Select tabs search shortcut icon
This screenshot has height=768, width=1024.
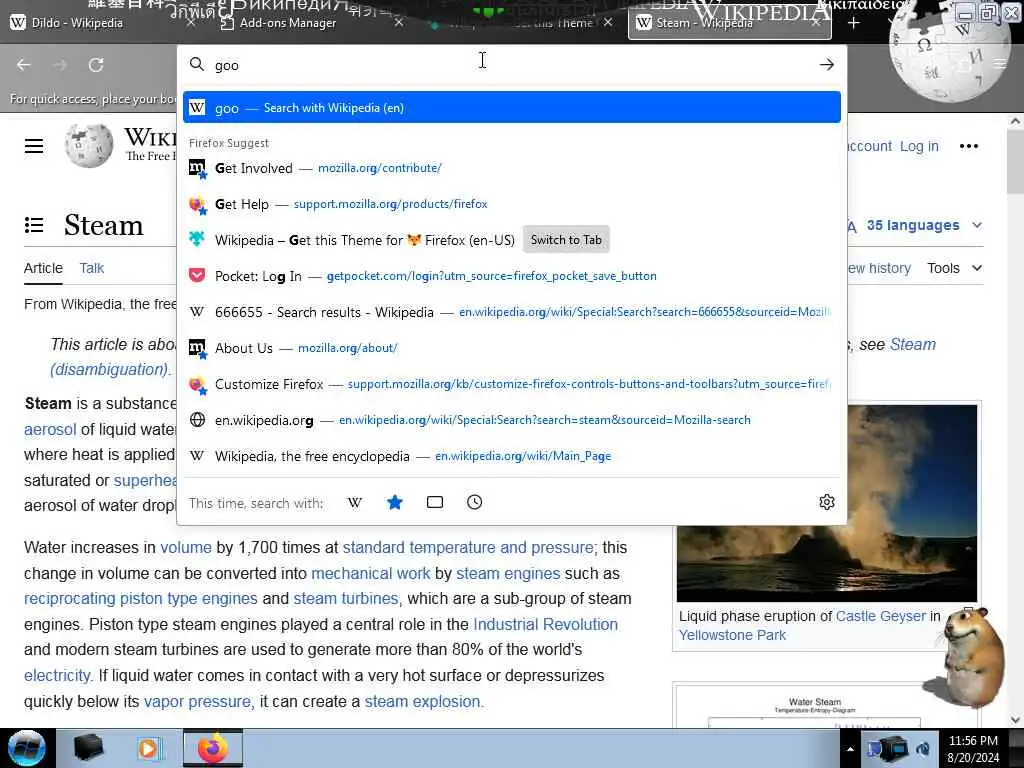pos(435,502)
